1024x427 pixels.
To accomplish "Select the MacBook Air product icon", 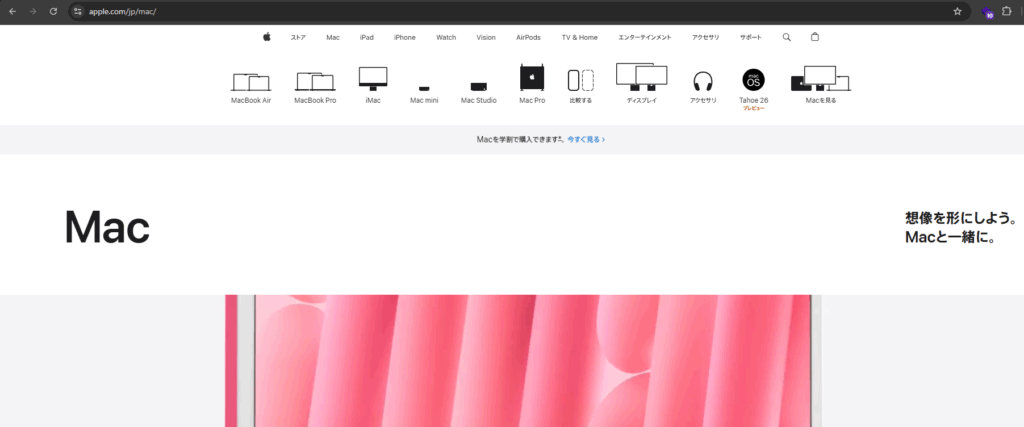I will [251, 82].
